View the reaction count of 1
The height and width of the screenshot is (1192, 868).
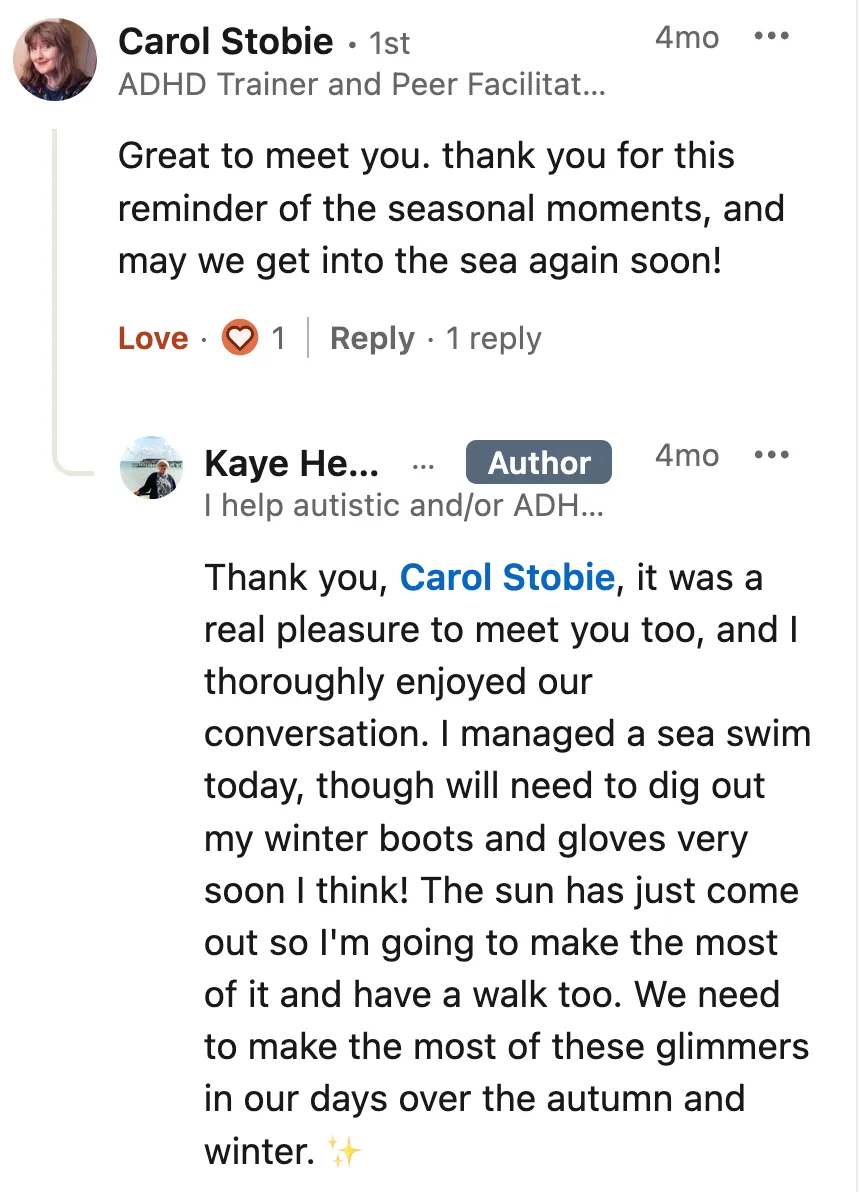278,339
